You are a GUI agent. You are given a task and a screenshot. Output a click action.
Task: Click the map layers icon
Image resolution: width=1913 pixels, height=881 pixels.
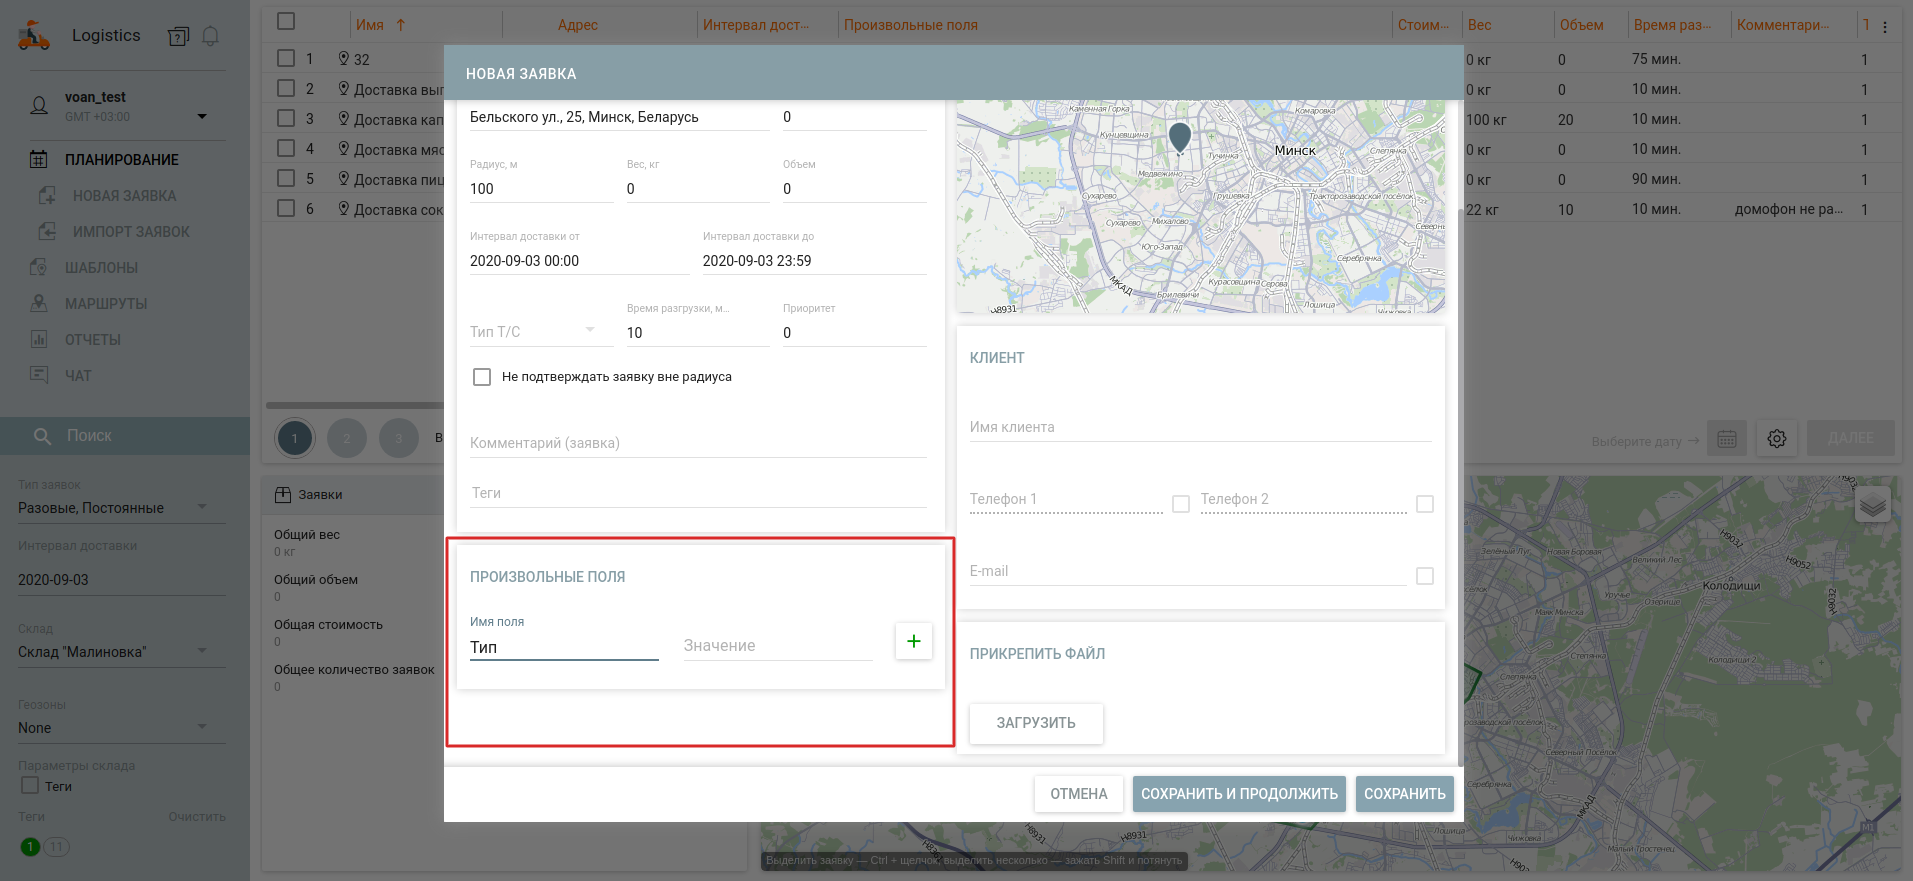click(1872, 506)
